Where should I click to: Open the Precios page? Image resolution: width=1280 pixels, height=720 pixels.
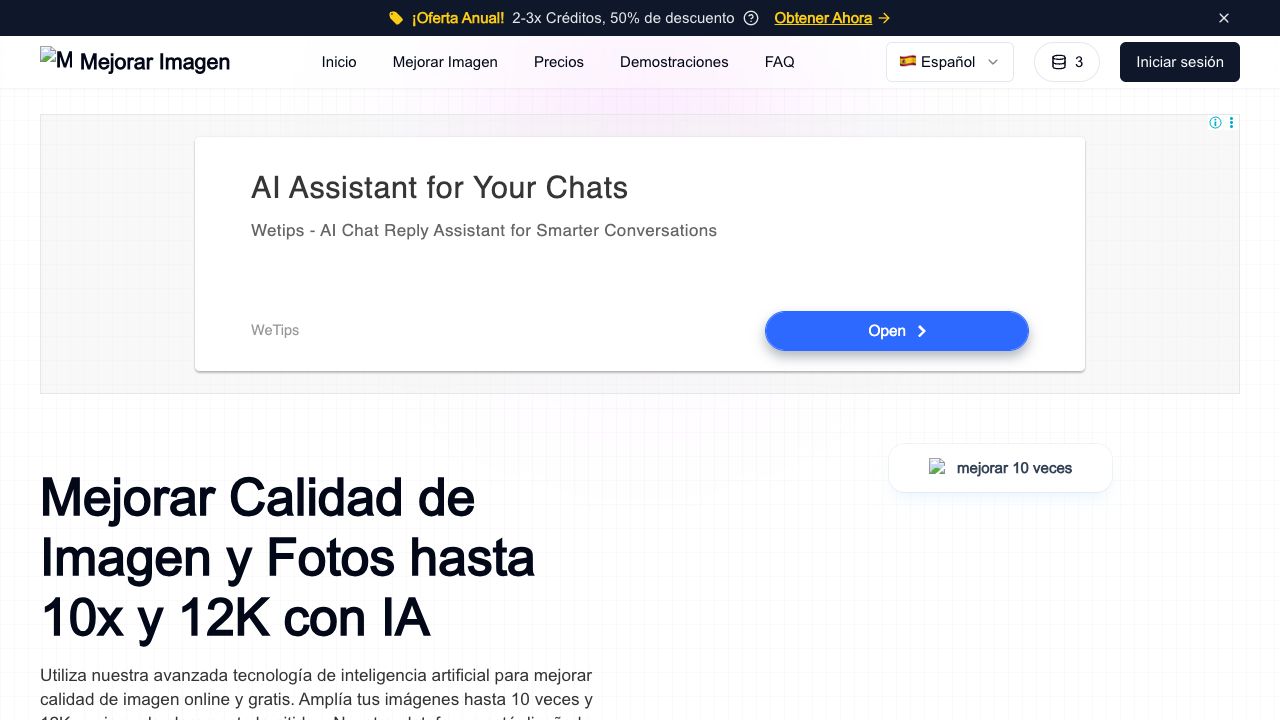pos(559,62)
